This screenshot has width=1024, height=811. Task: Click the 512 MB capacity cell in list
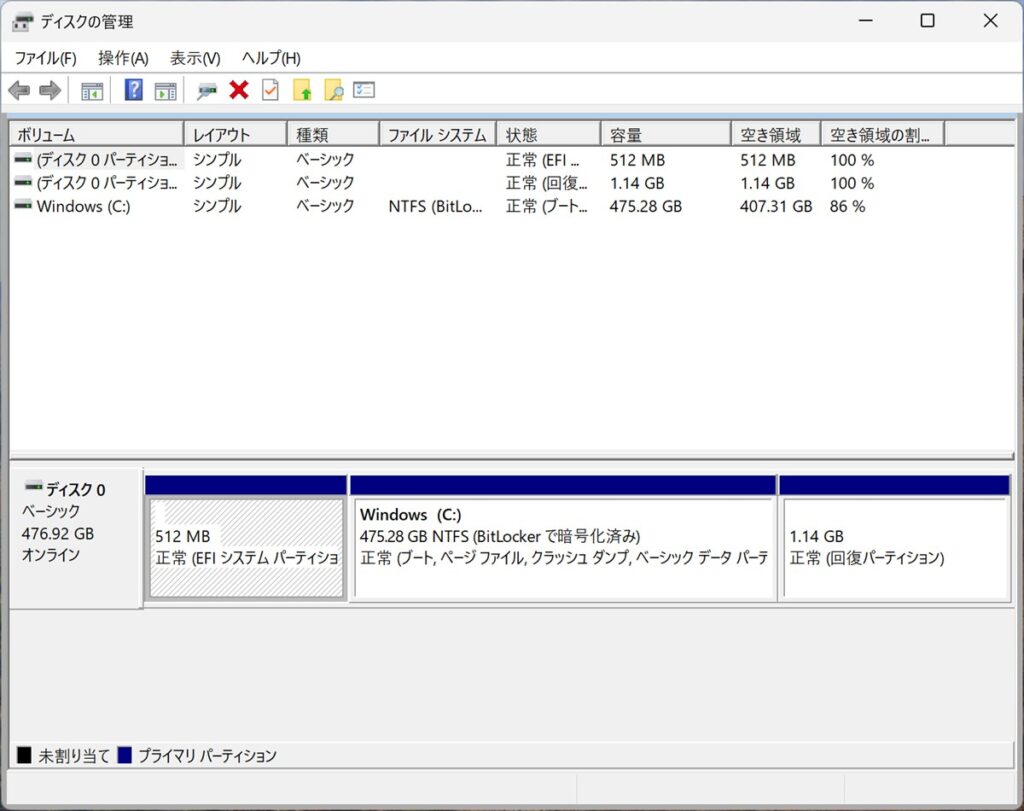tap(637, 160)
